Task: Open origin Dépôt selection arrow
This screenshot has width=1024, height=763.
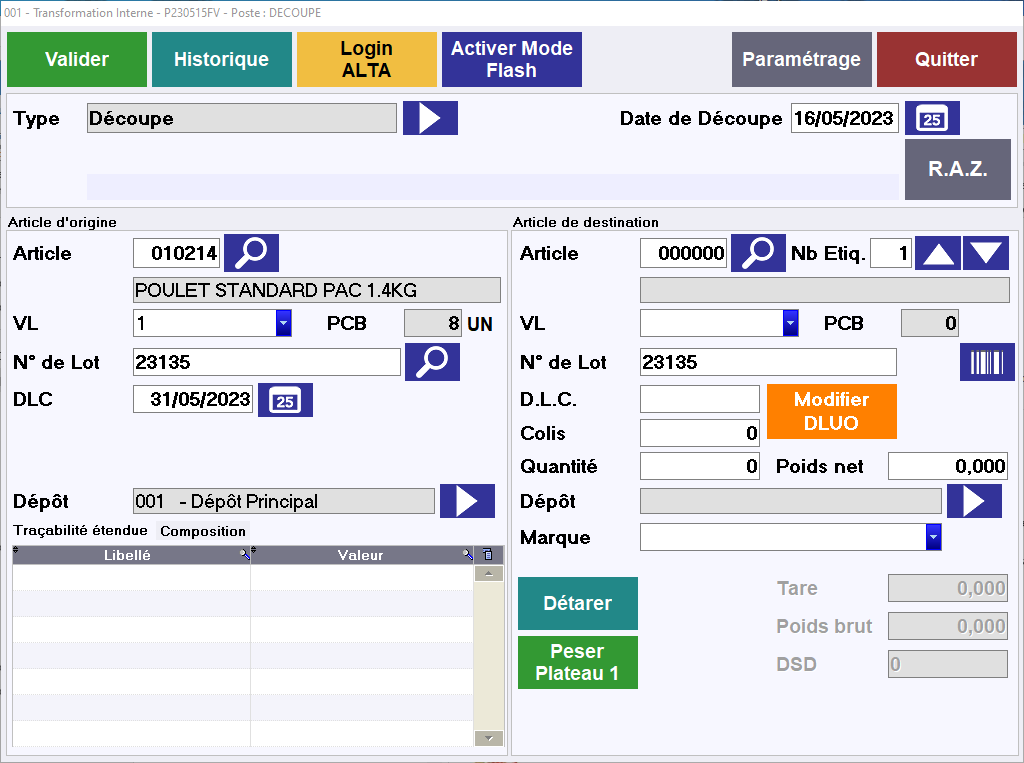Action: click(467, 501)
